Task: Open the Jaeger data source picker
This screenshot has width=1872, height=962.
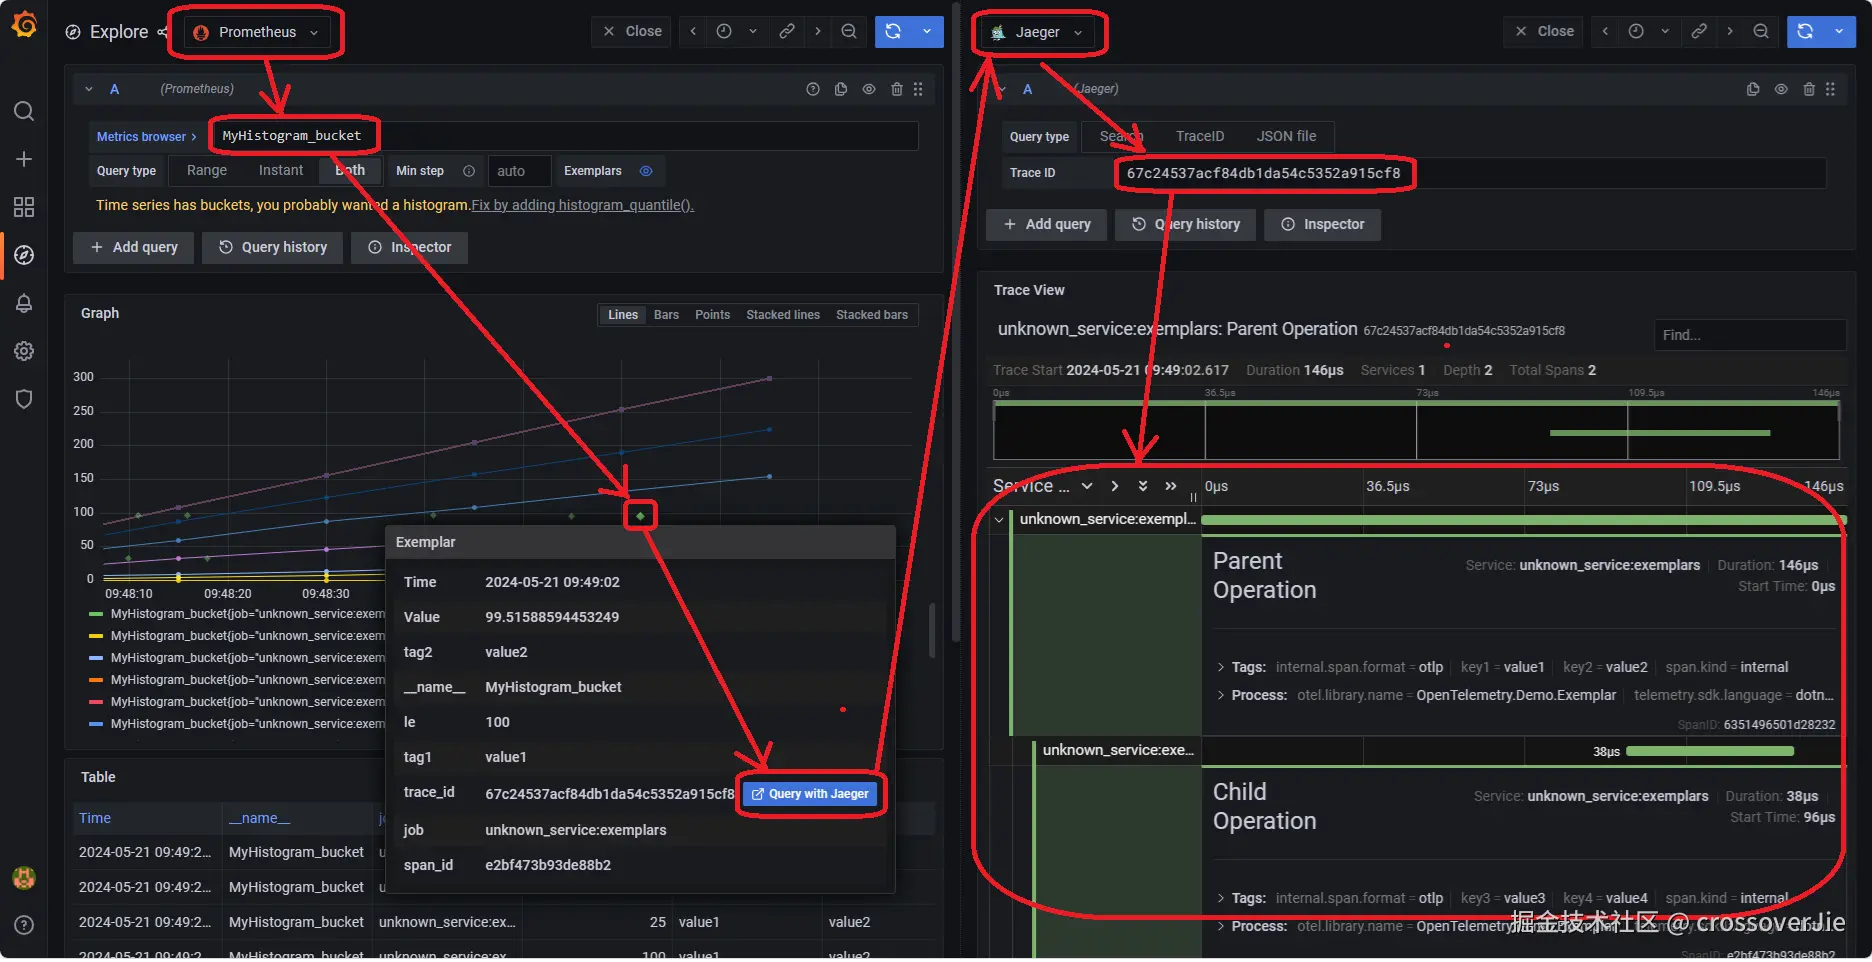Action: [x=1036, y=32]
